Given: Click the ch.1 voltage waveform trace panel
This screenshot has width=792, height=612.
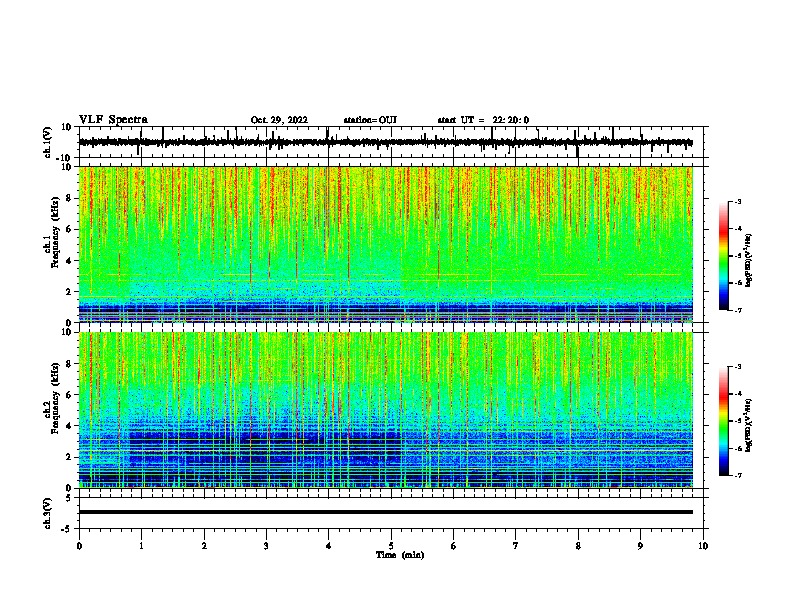Looking at the screenshot, I should [391, 142].
